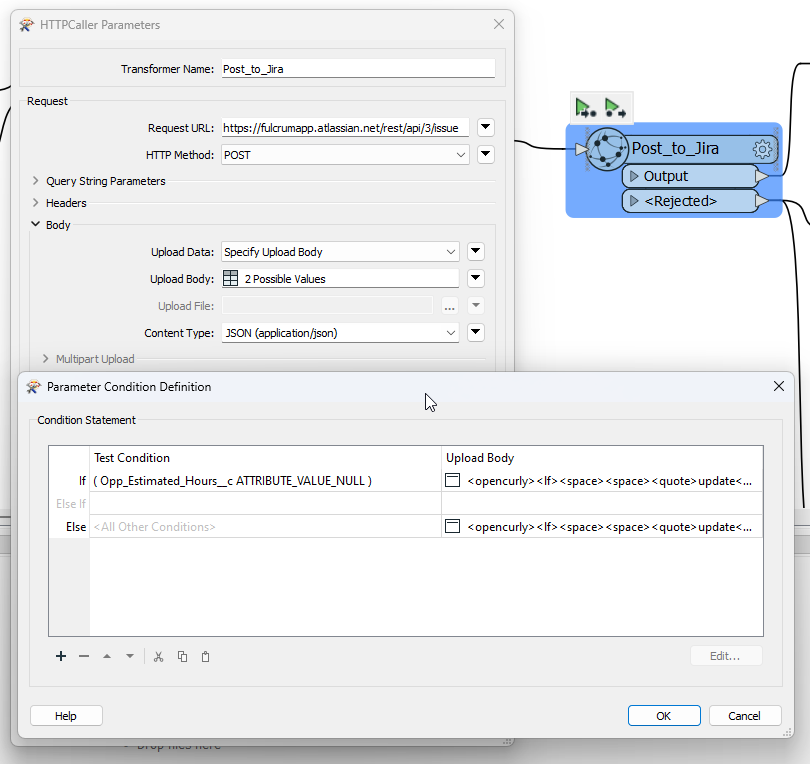The width and height of the screenshot is (810, 764).
Task: Click the OK button
Action: 664,715
